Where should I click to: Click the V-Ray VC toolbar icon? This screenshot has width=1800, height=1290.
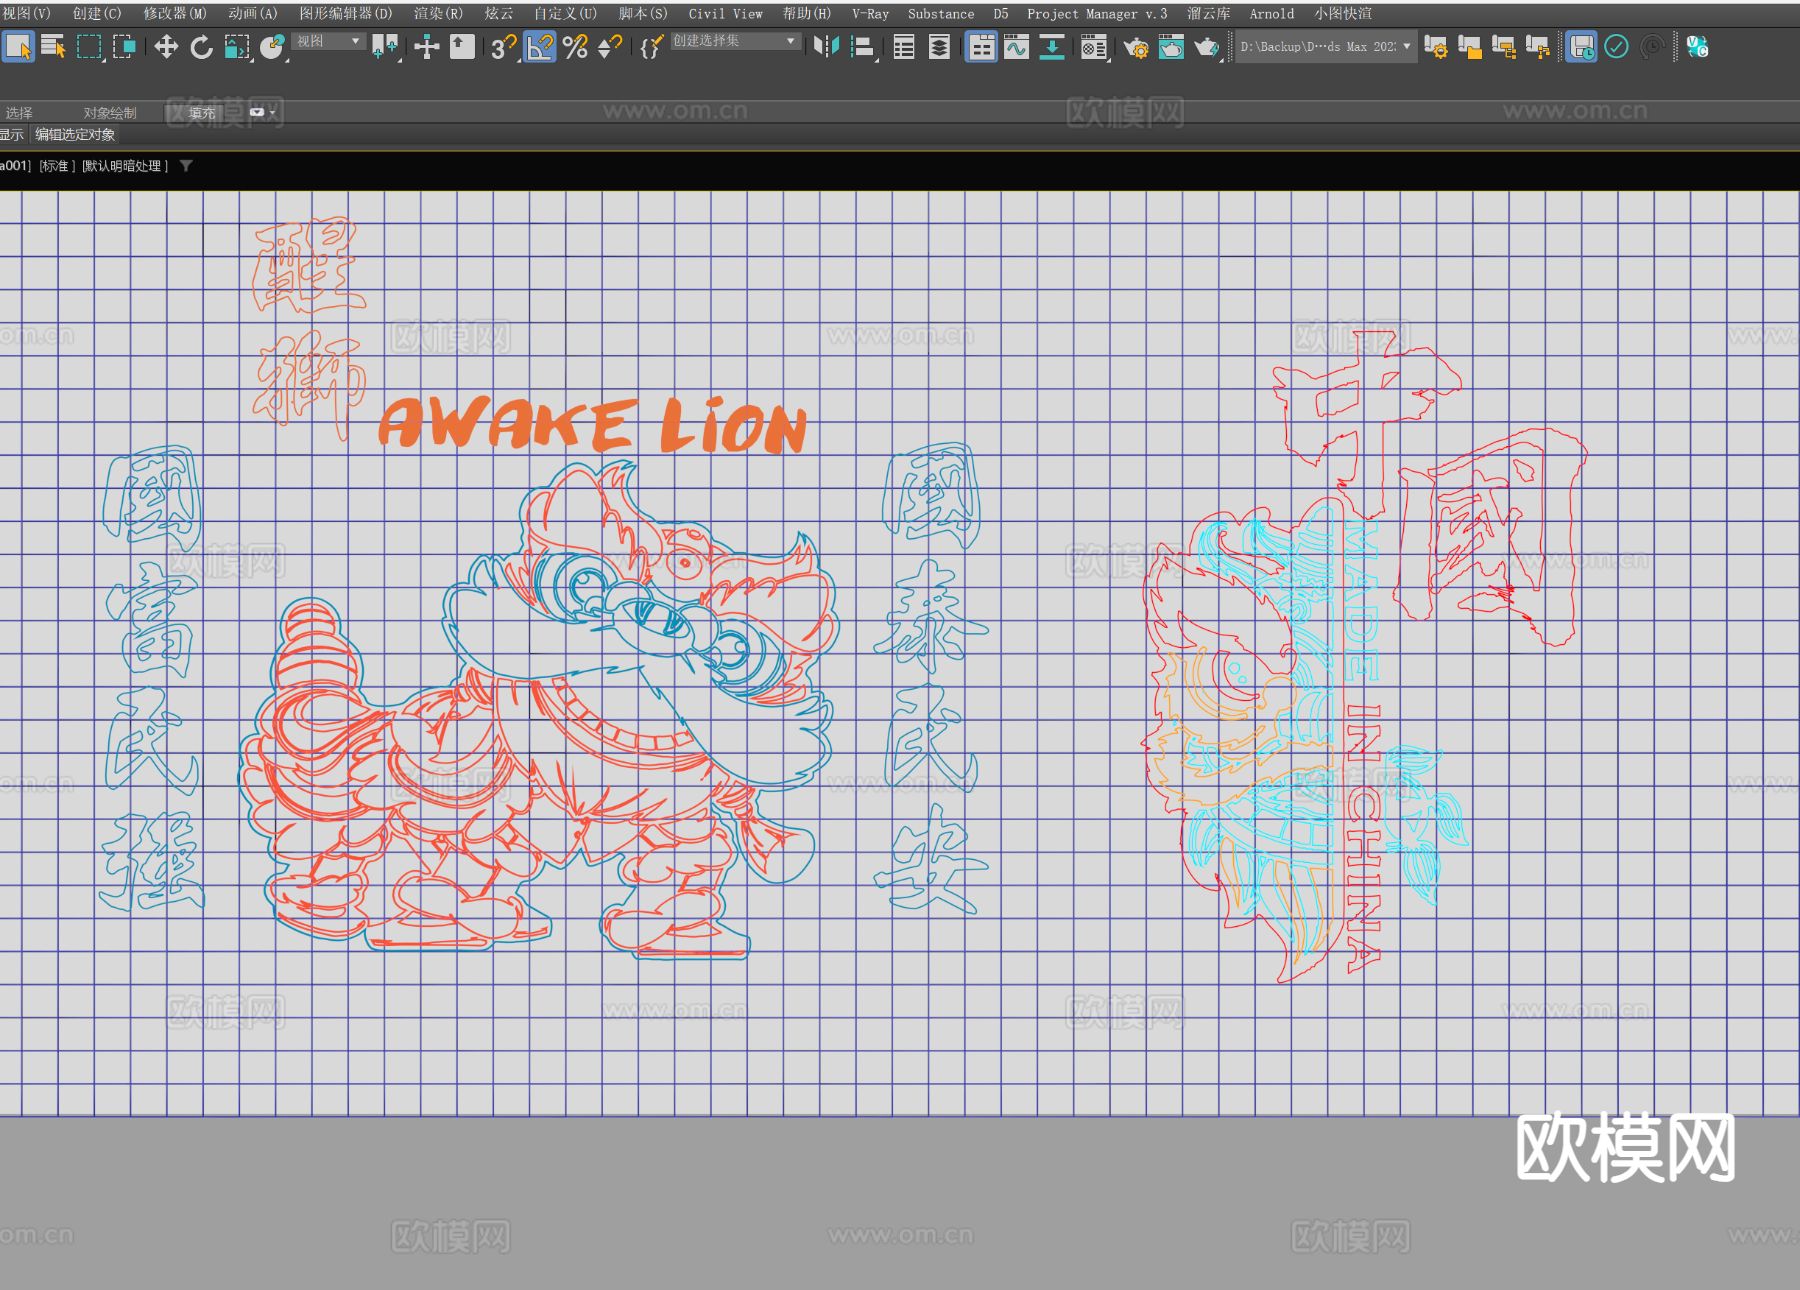tap(1697, 47)
